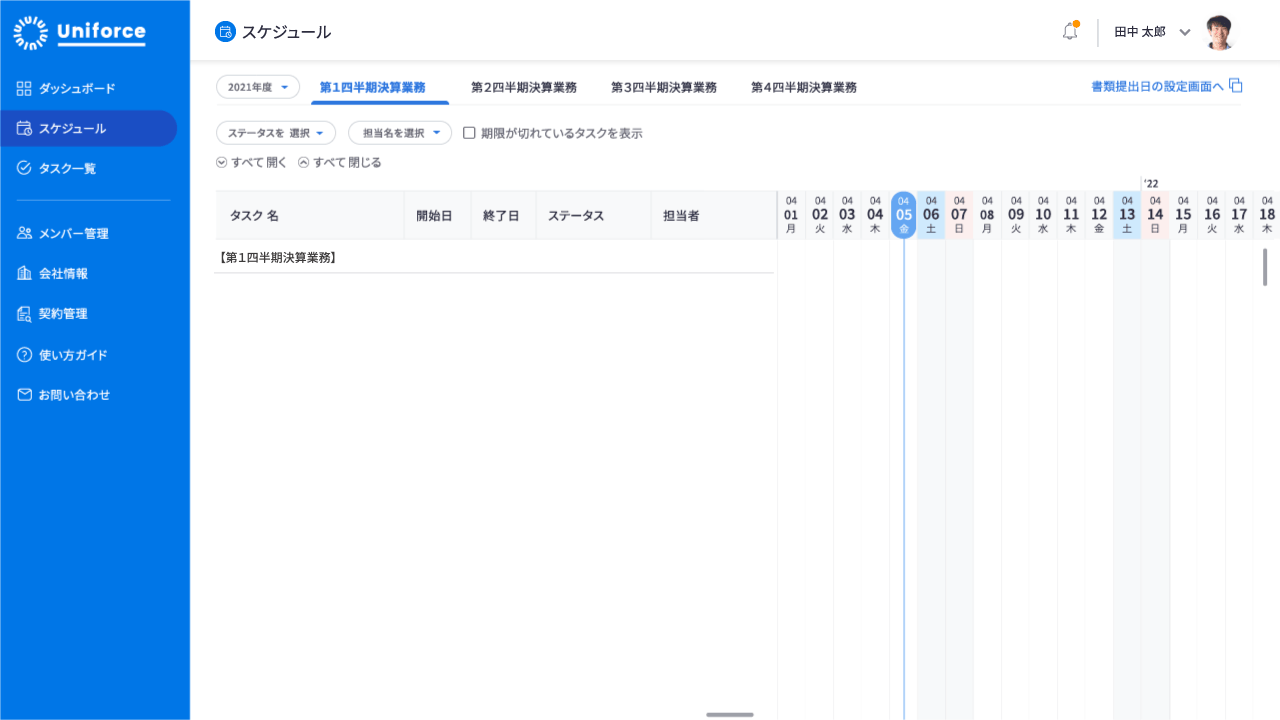Viewport: 1280px width, 720px height.
Task: Click the 04/13 土 date column
Action: pyautogui.click(x=1127, y=214)
